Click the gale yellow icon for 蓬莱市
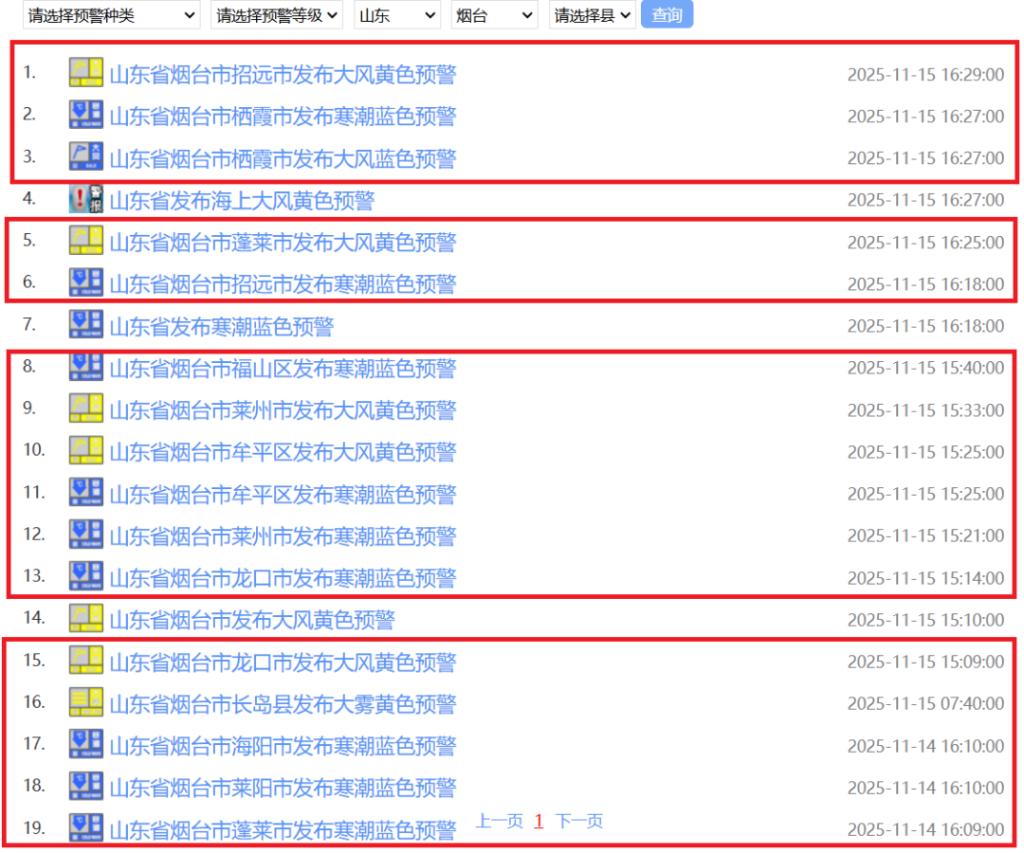 click(x=86, y=241)
